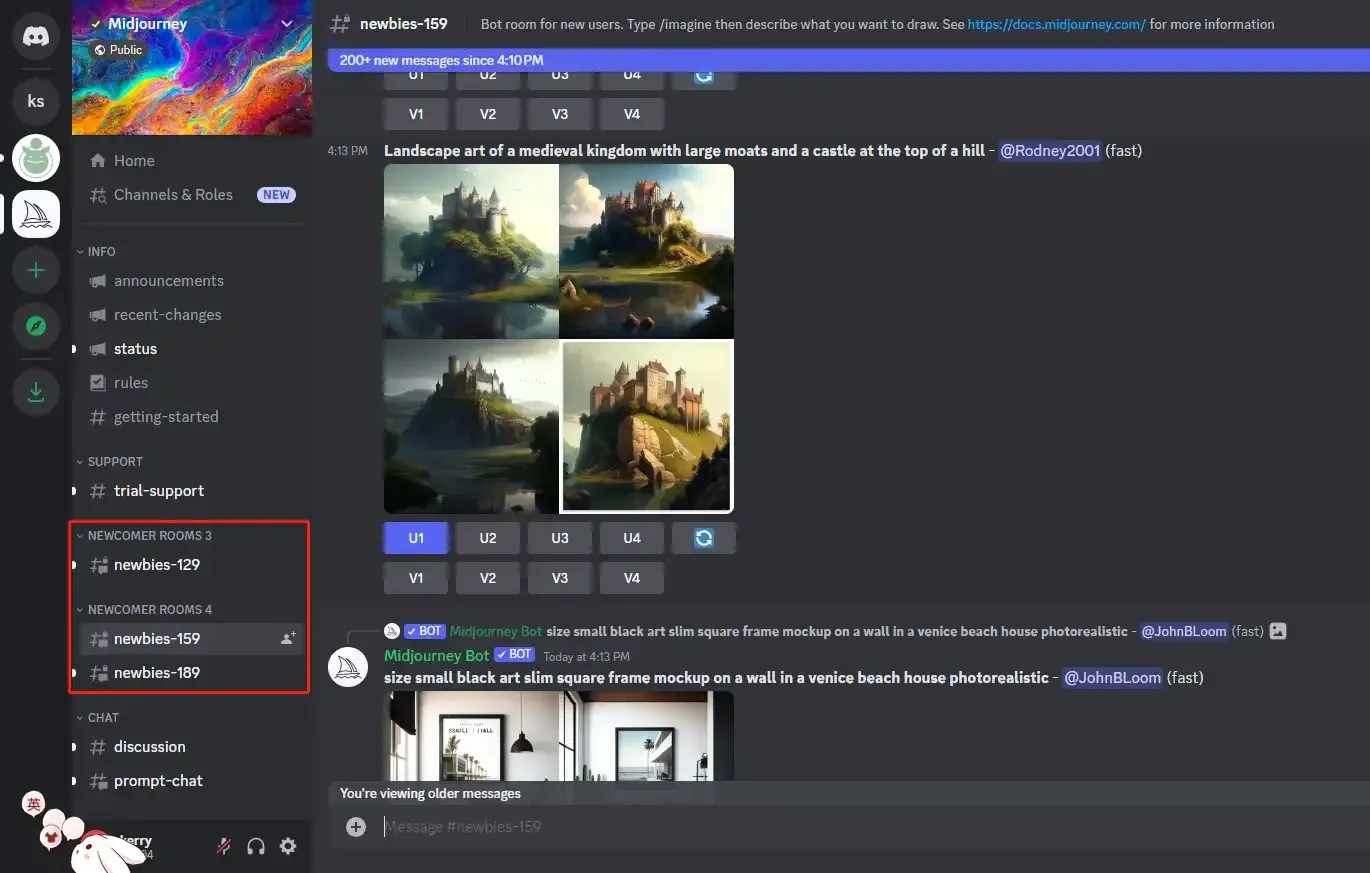The image size is (1370, 873).
Task: Click the reroll refresh icon below castle images
Action: (703, 538)
